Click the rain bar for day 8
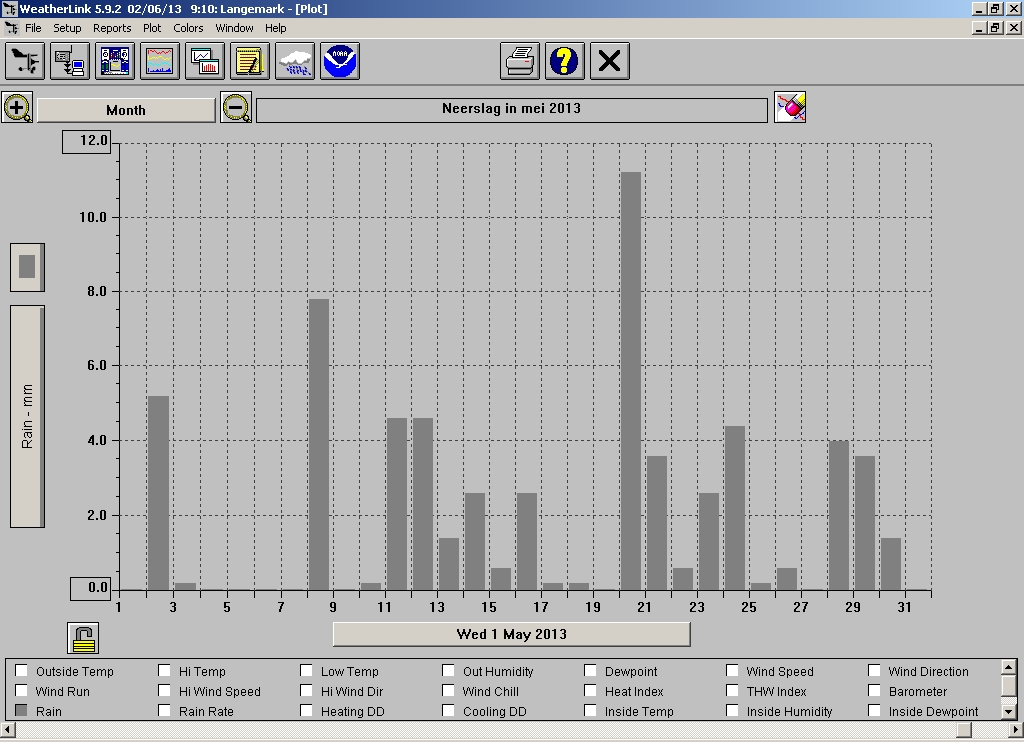Image resolution: width=1024 pixels, height=742 pixels. point(319,444)
